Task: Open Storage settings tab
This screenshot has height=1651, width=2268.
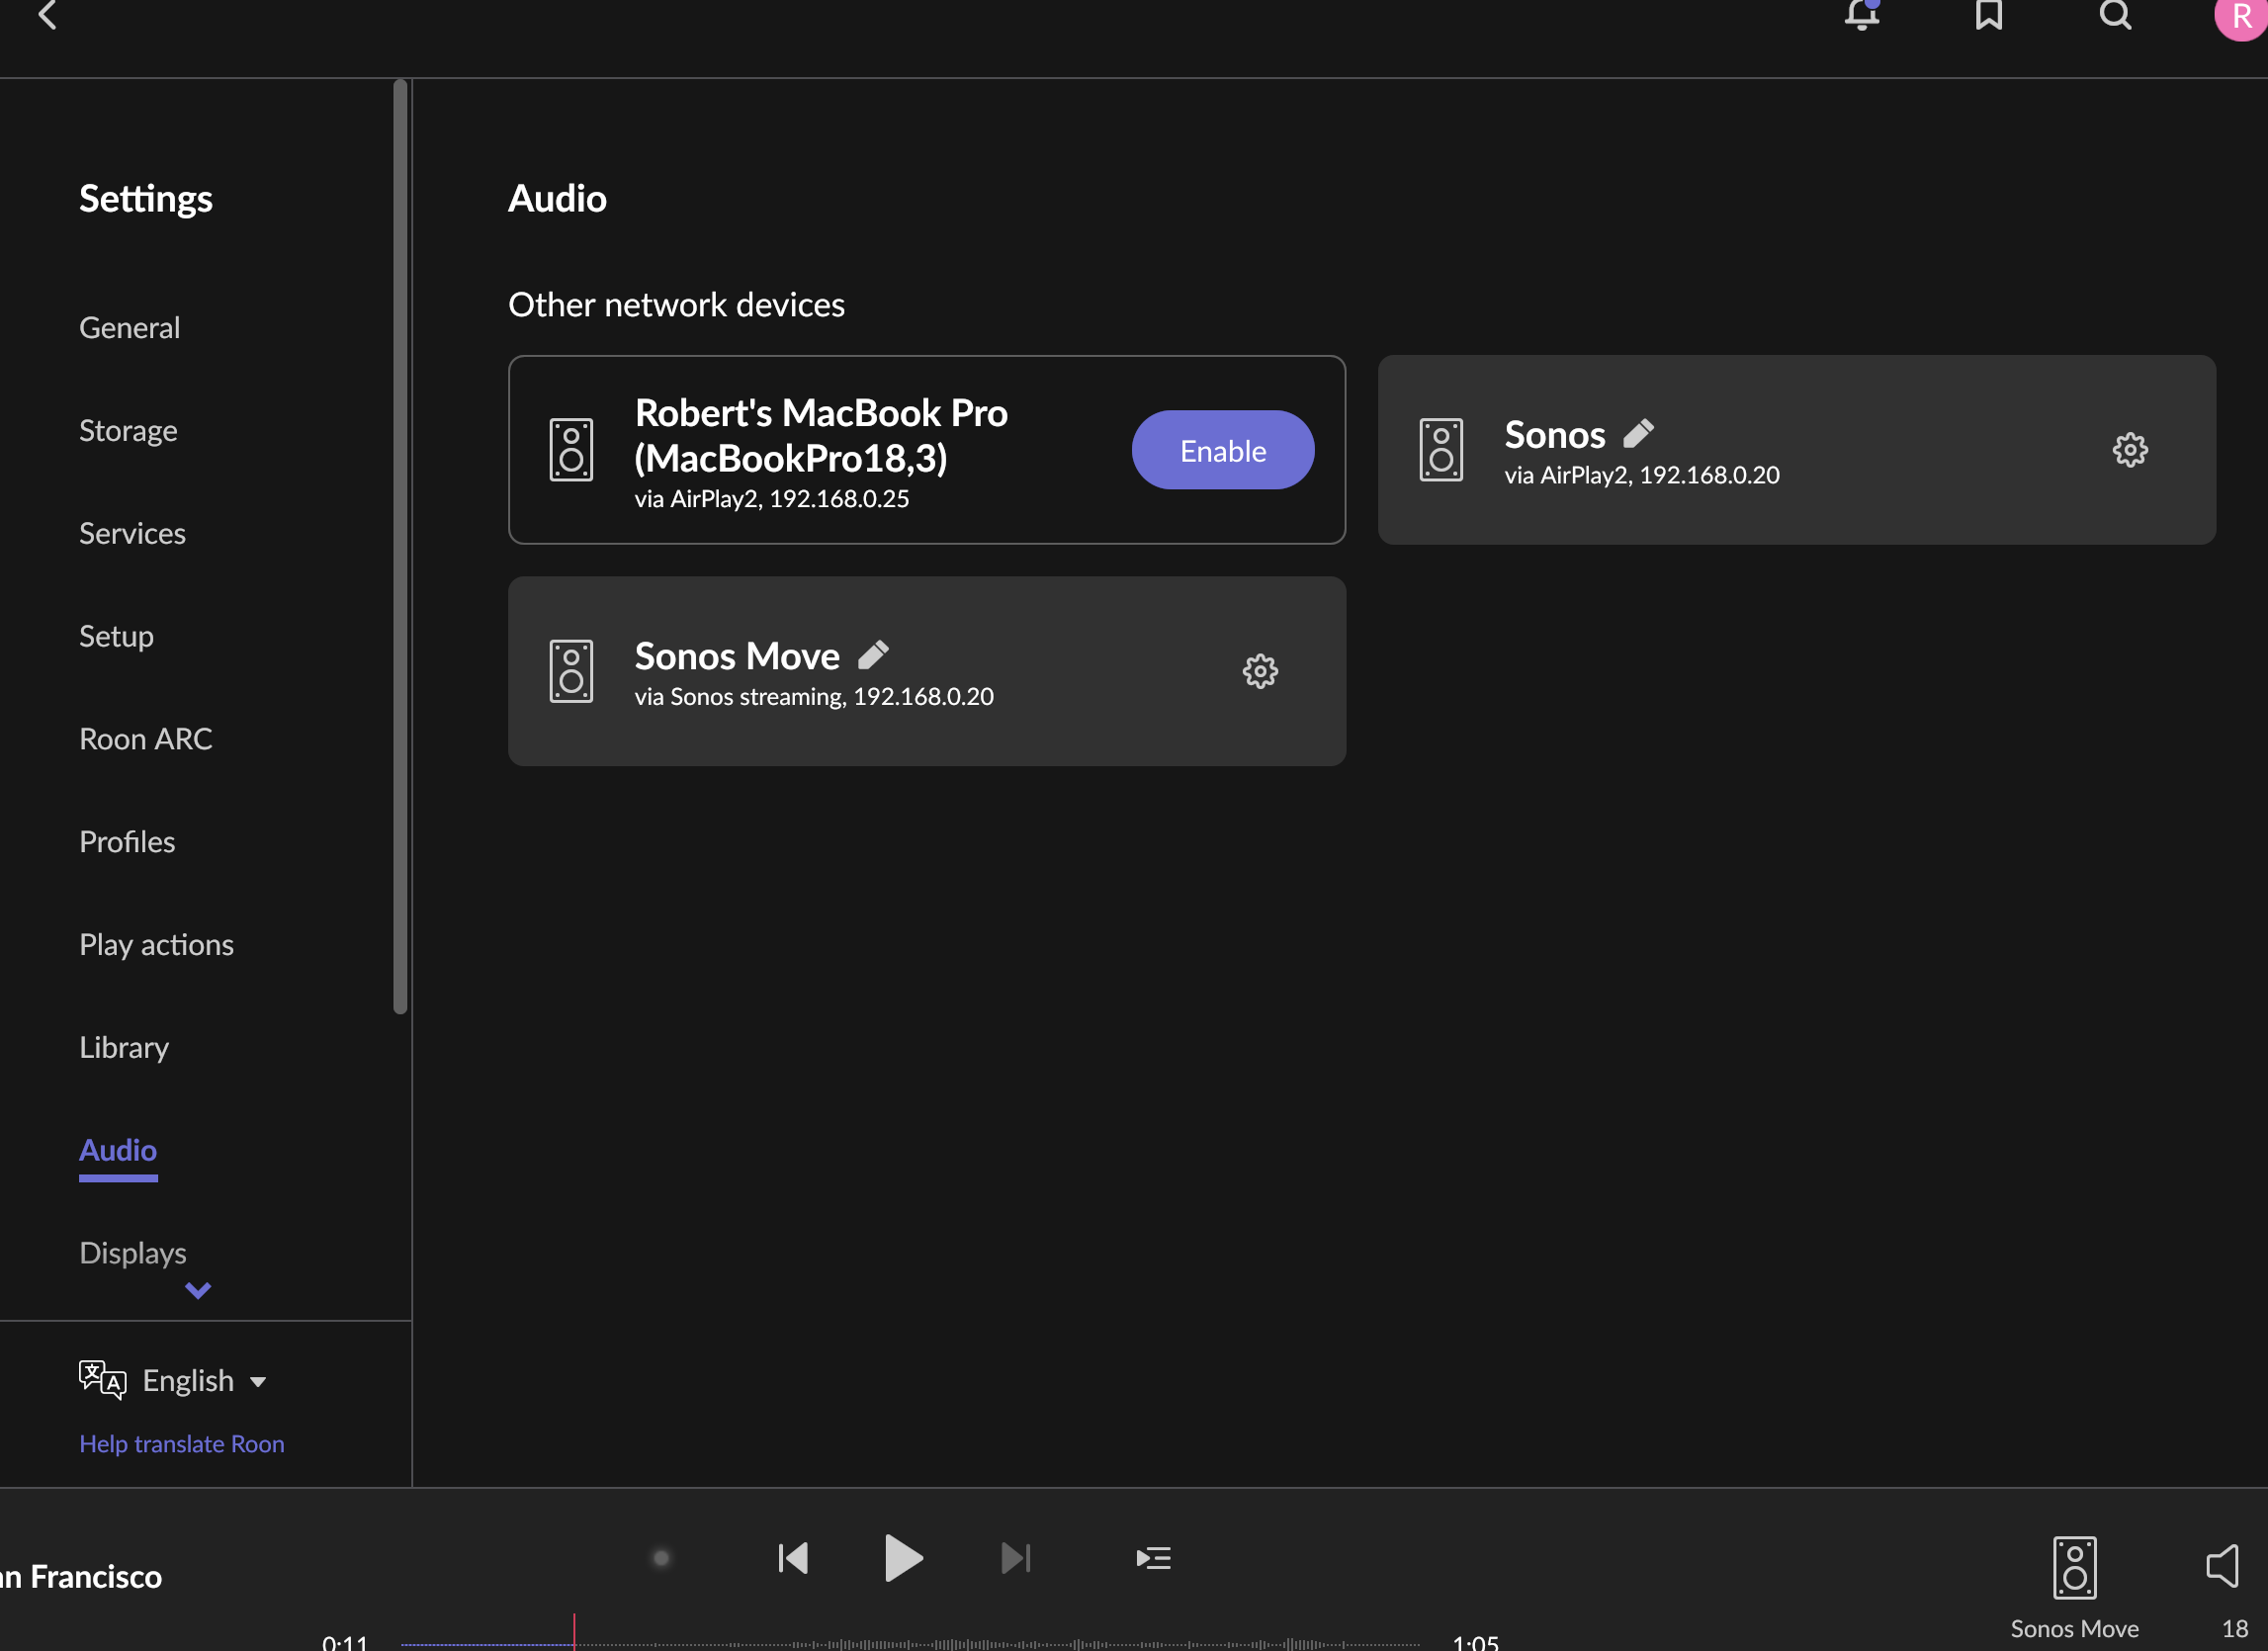Action: 128,430
